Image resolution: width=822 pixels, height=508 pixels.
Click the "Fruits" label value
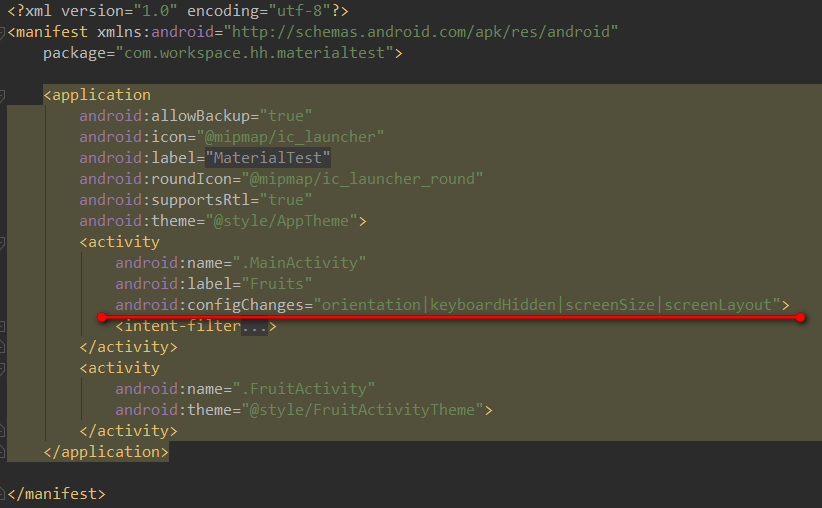click(277, 284)
